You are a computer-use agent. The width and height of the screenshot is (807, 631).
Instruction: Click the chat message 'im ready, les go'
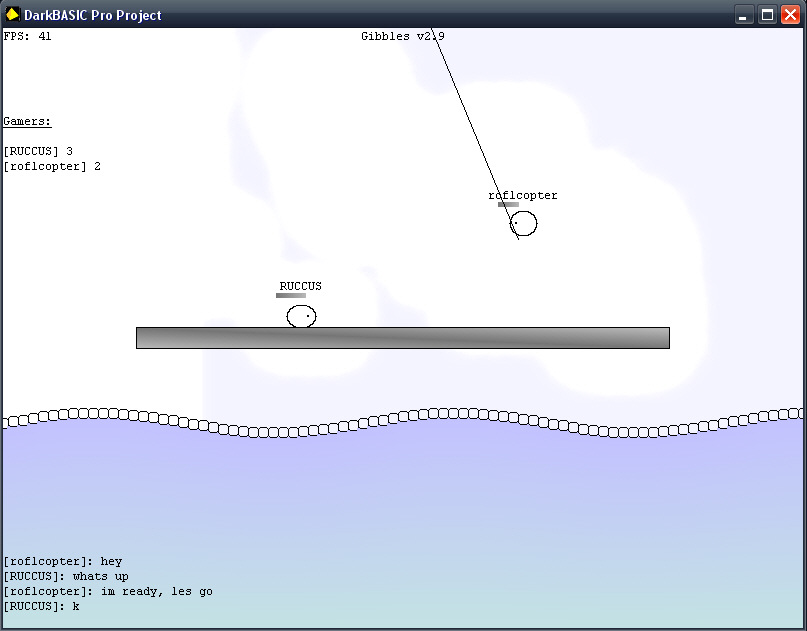pyautogui.click(x=108, y=591)
